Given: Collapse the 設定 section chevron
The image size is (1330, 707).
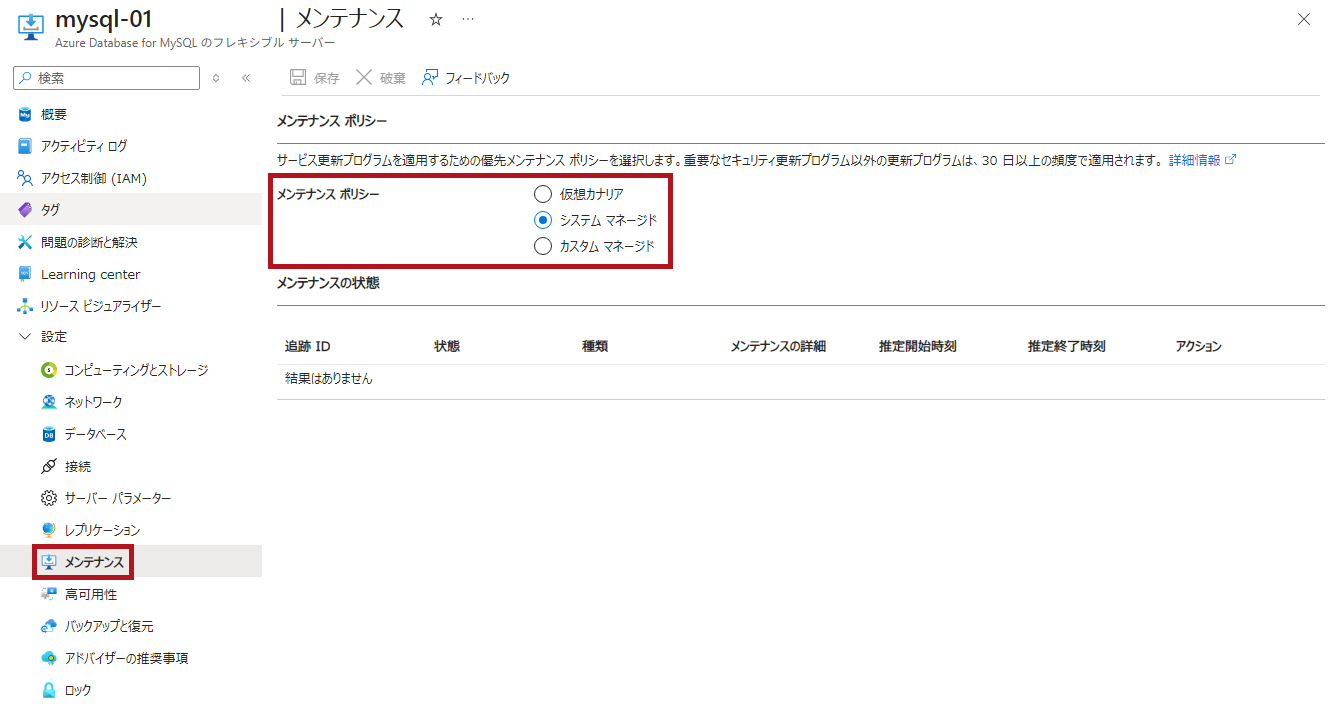Looking at the screenshot, I should [25, 337].
